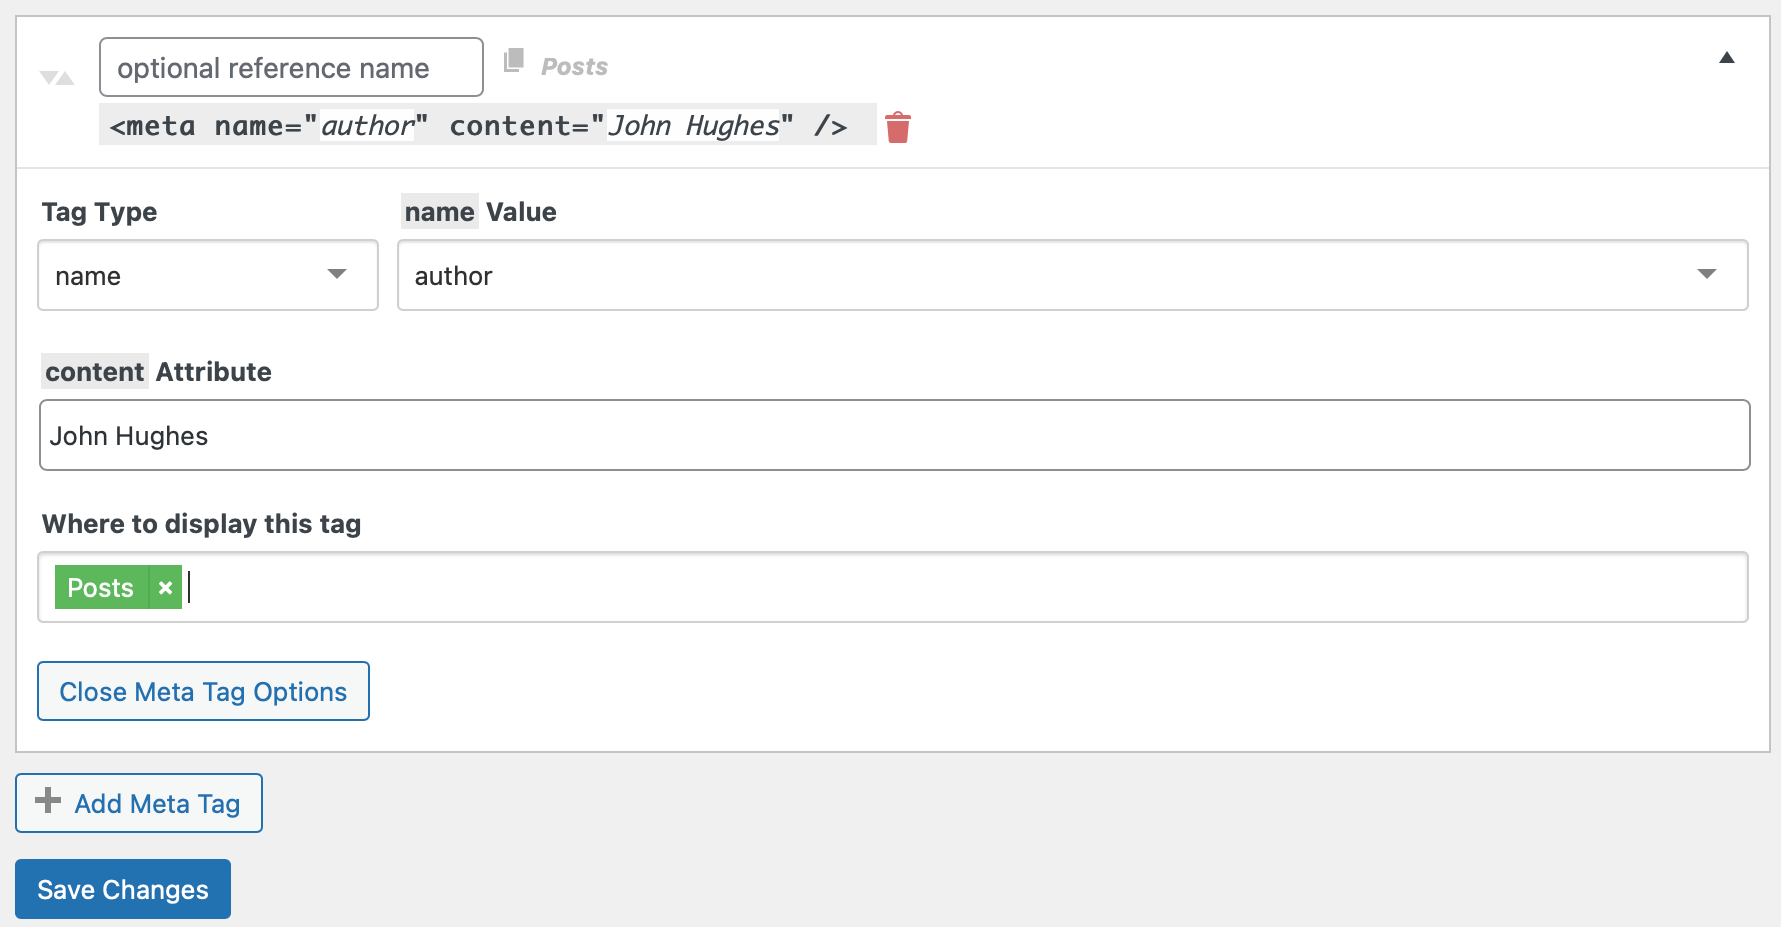Open the name Value dropdown showing author

[1070, 275]
